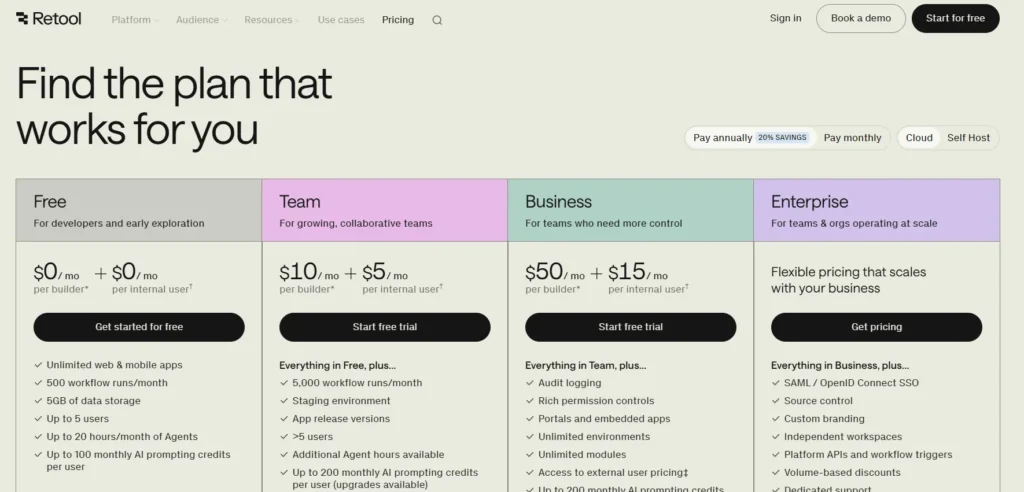Click the Book a demo button
1024x492 pixels.
860,18
